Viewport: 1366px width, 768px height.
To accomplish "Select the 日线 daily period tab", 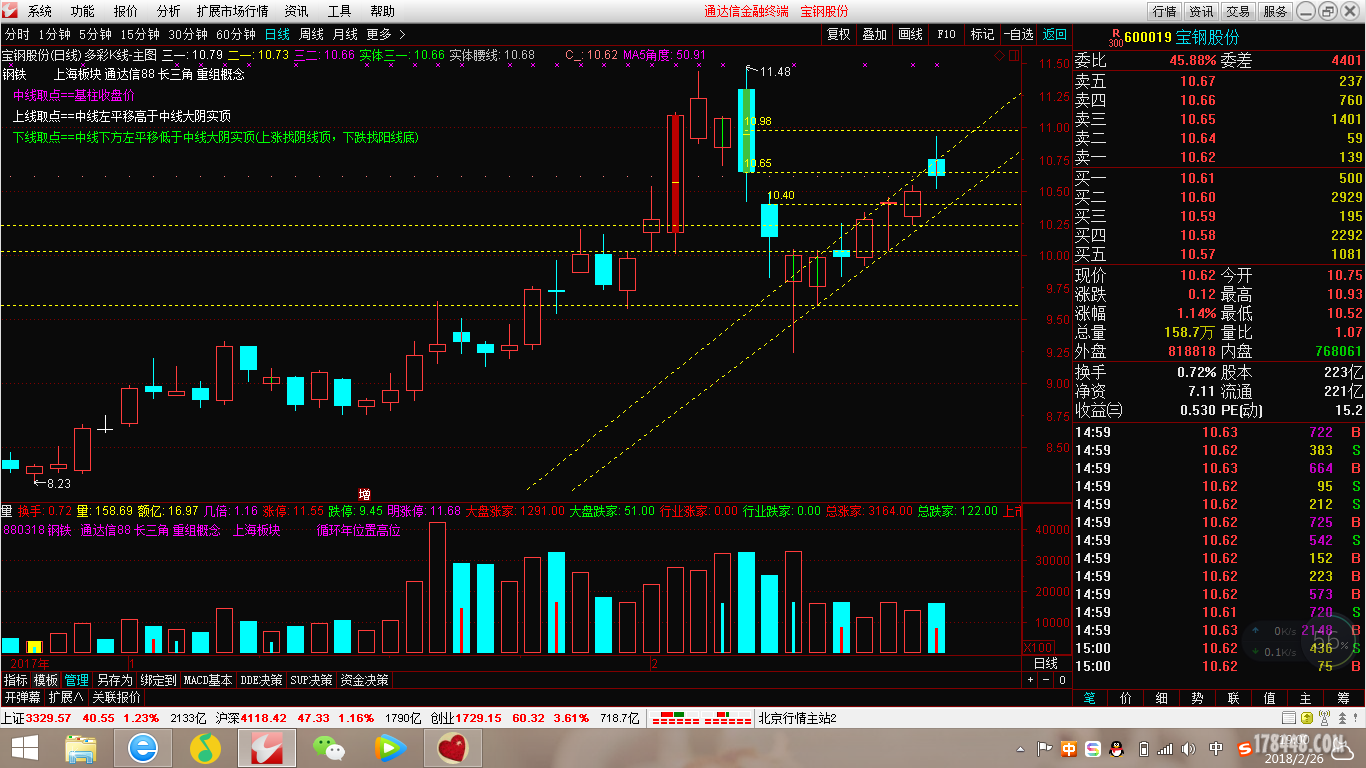I will click(x=277, y=34).
